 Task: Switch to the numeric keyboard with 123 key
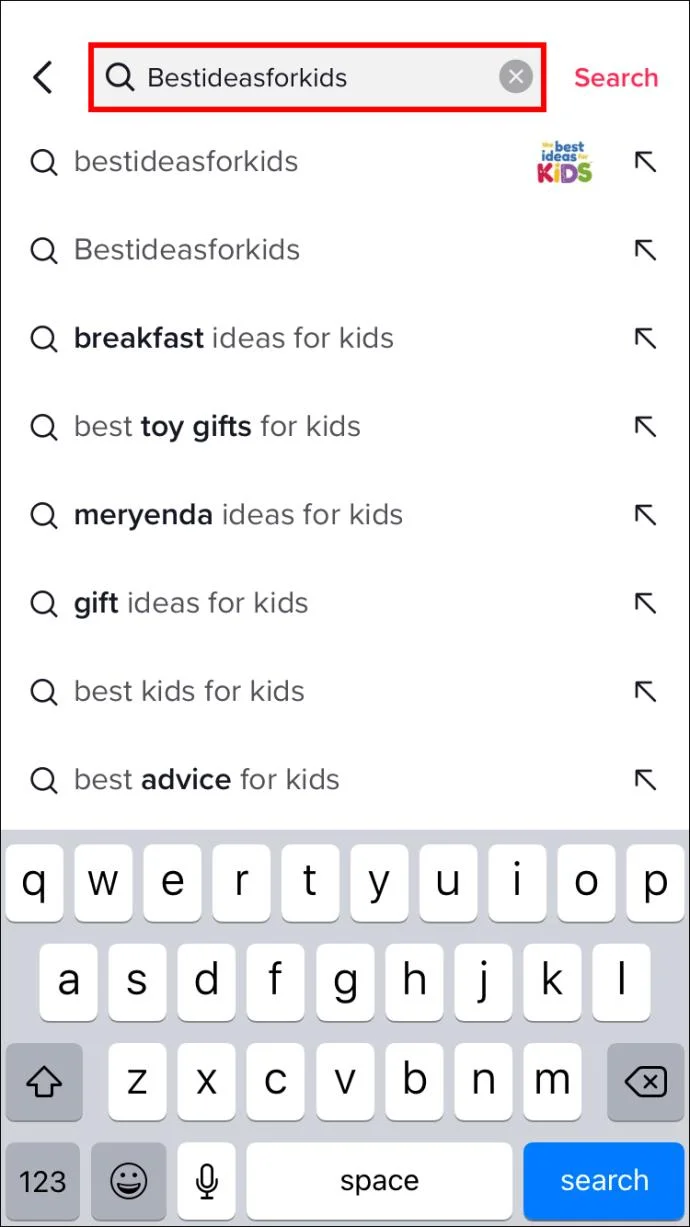pos(43,1181)
